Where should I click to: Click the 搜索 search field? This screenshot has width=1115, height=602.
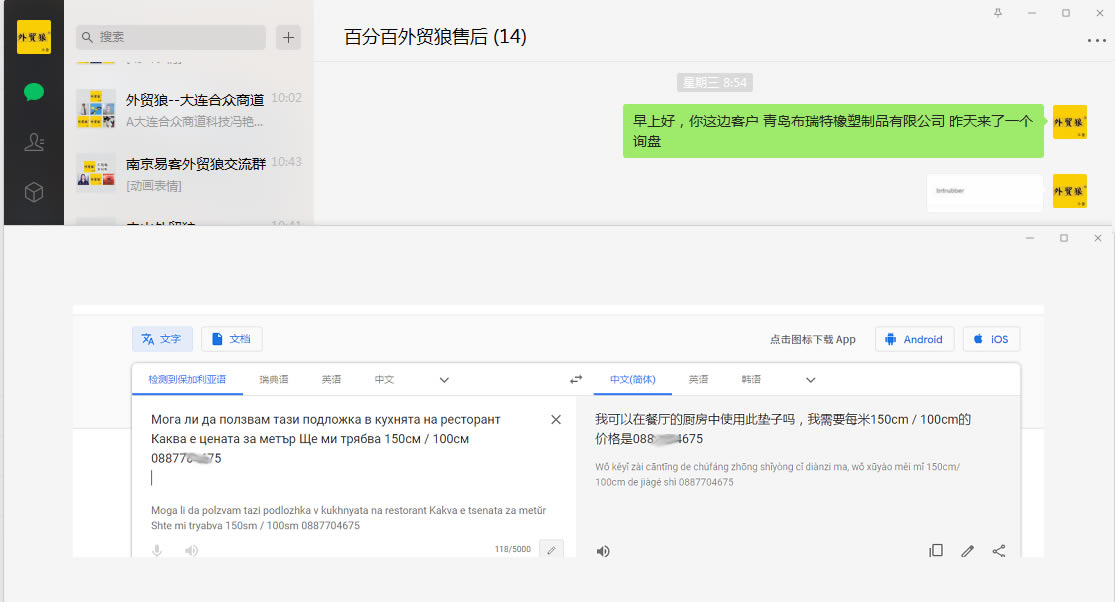point(171,37)
